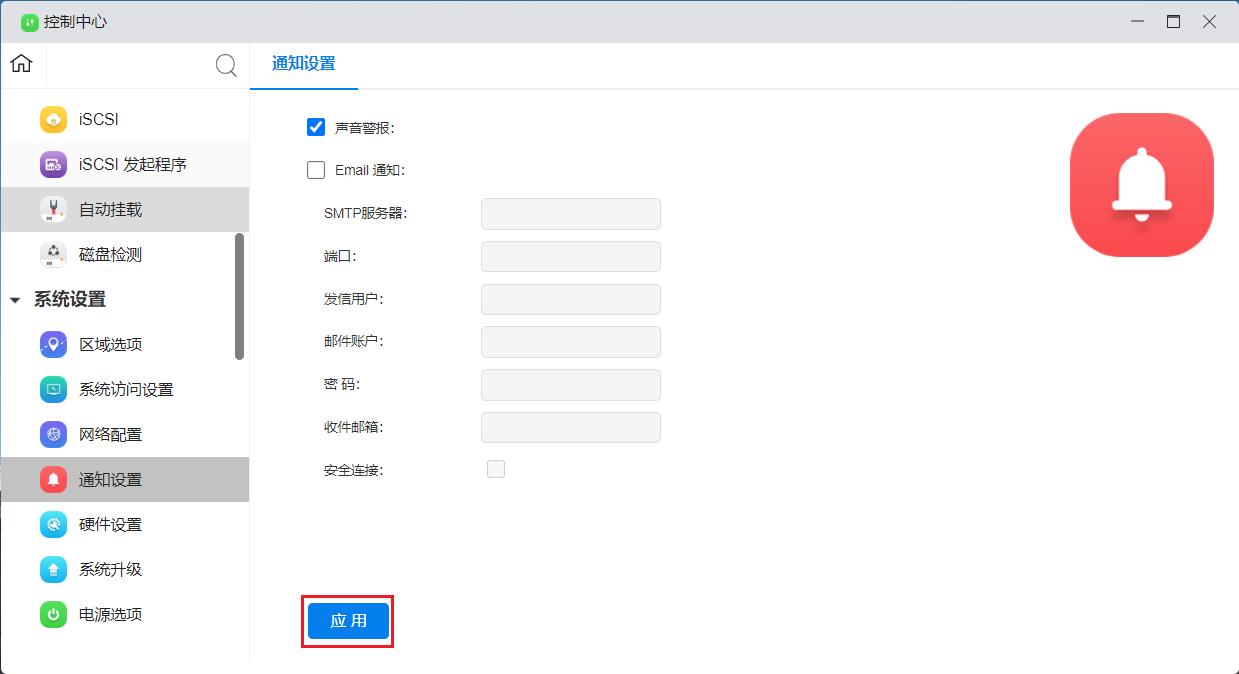The width and height of the screenshot is (1239, 674).
Task: Open 区域选项 region settings icon
Action: tap(53, 344)
